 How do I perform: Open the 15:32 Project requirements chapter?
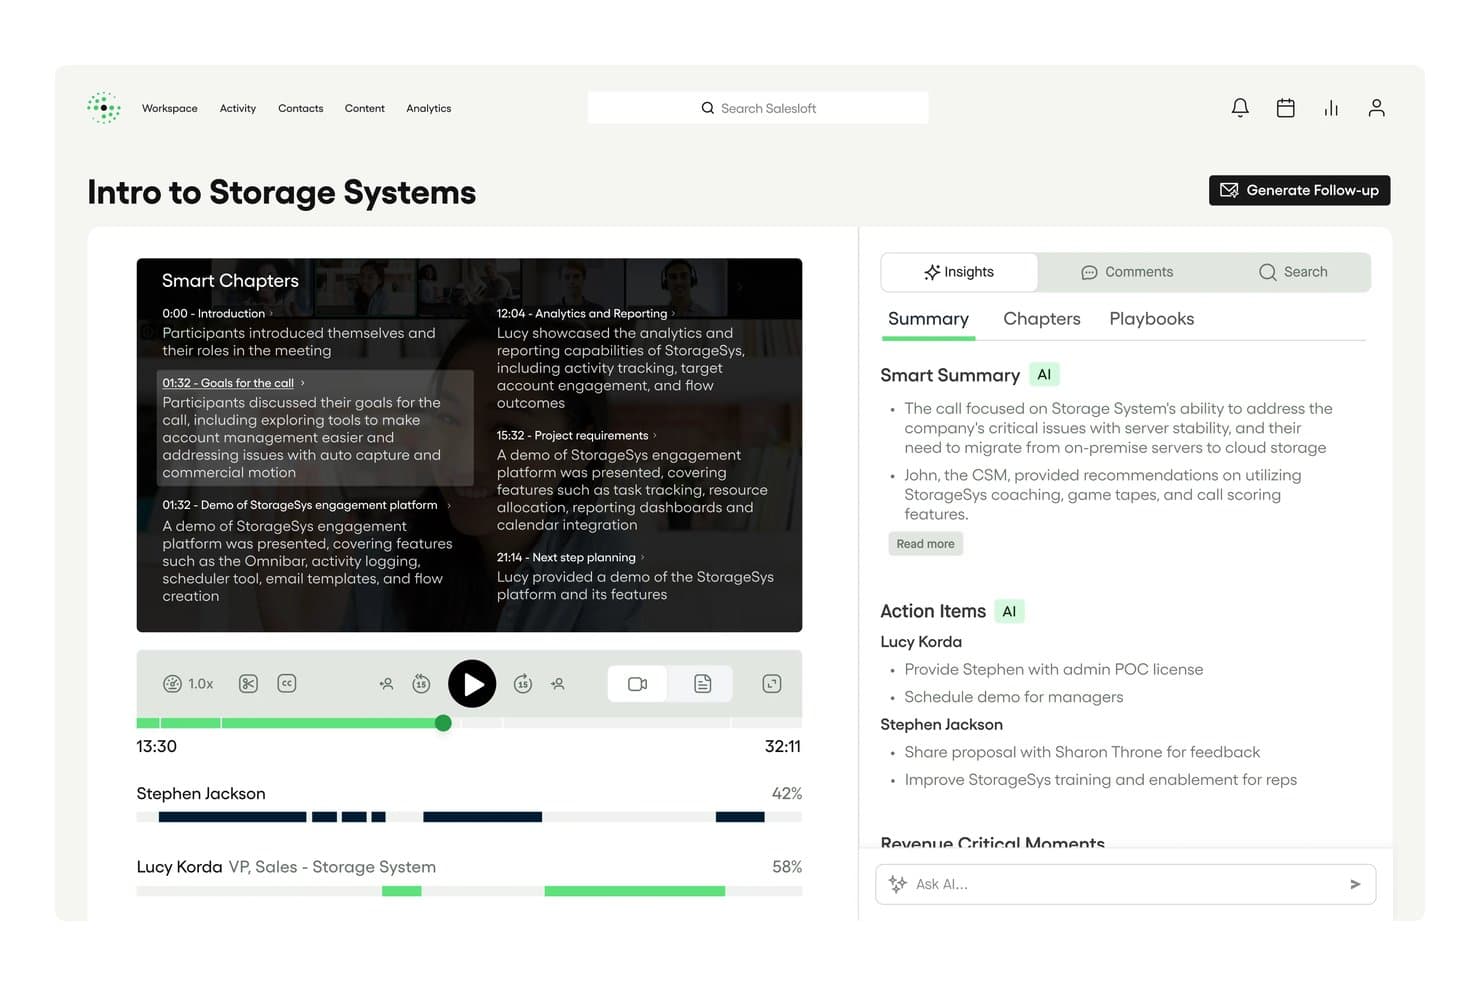tap(577, 436)
